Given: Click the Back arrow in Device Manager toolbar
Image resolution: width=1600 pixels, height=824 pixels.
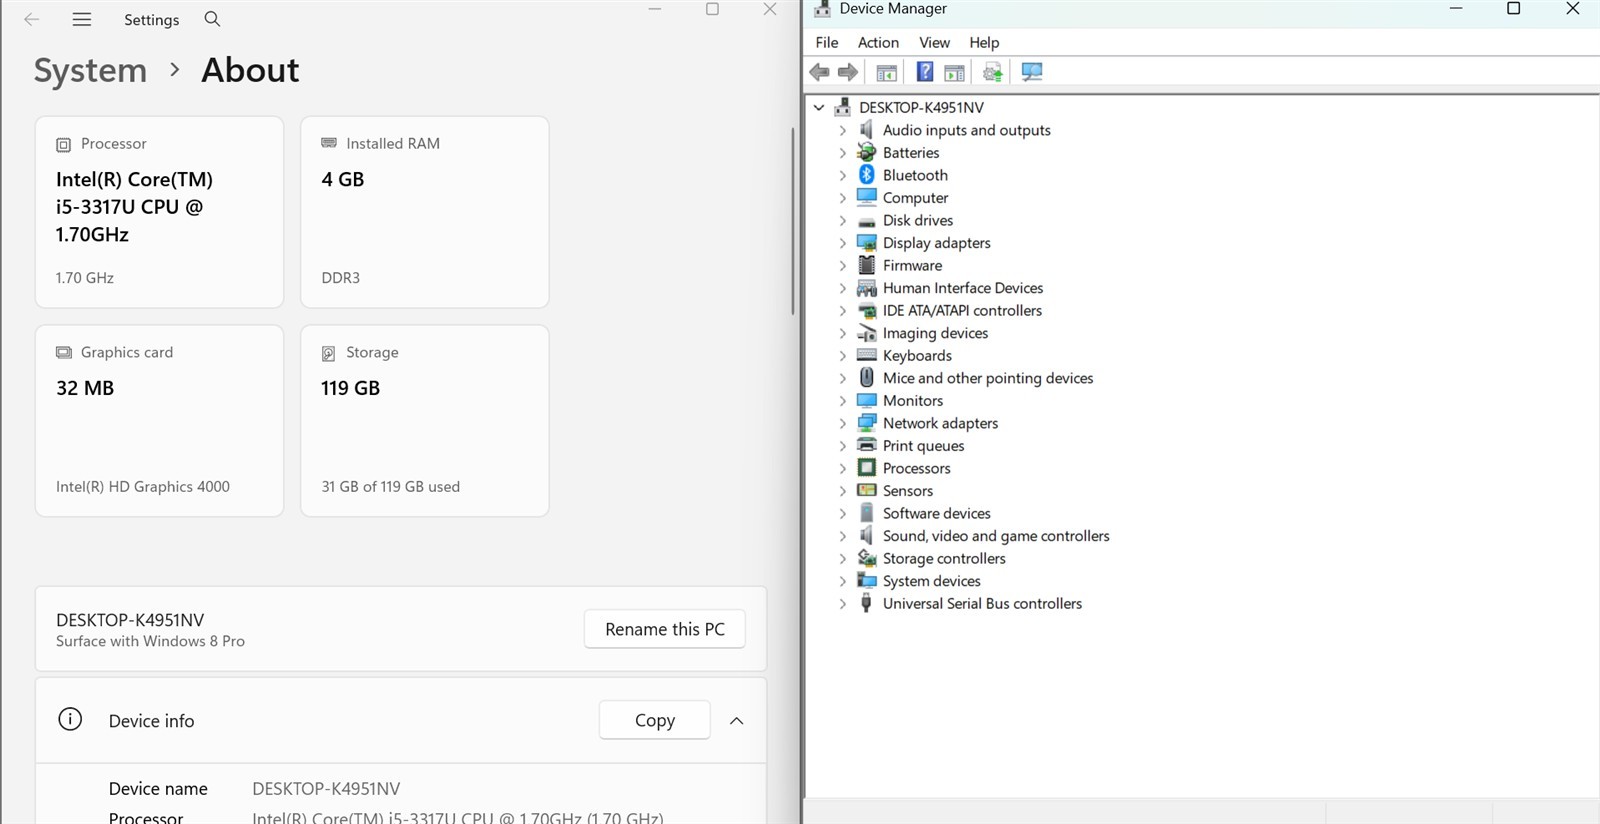Looking at the screenshot, I should (819, 72).
